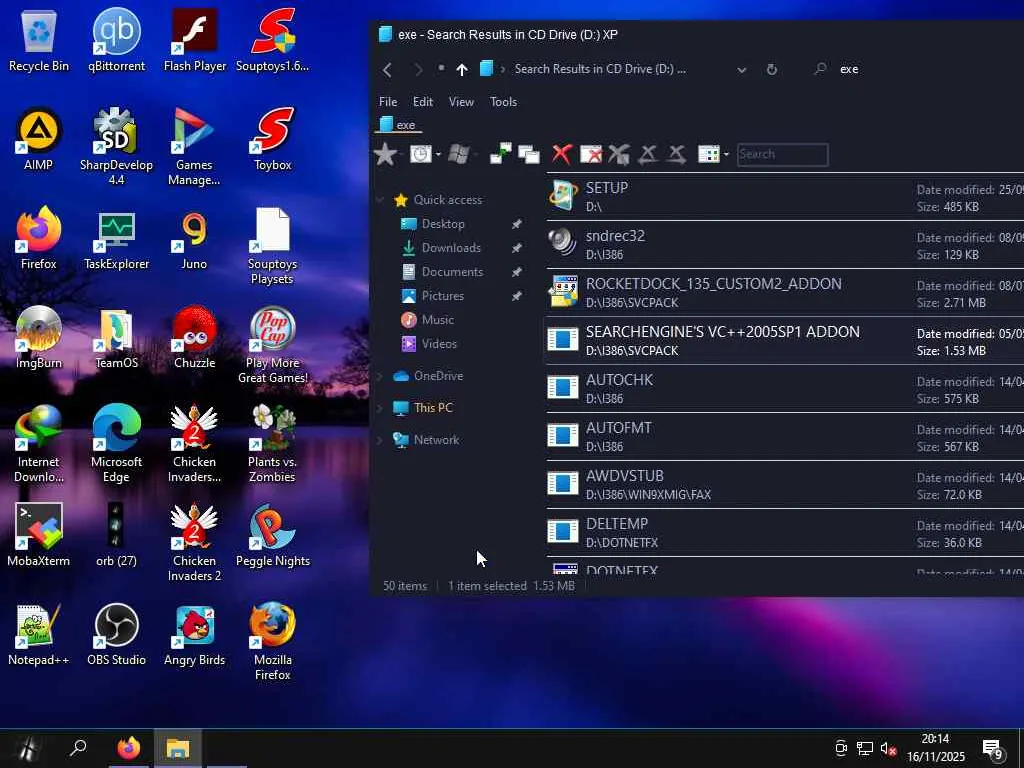Open the recently closed tabs clock icon
The width and height of the screenshot is (1024, 768).
pyautogui.click(x=421, y=154)
